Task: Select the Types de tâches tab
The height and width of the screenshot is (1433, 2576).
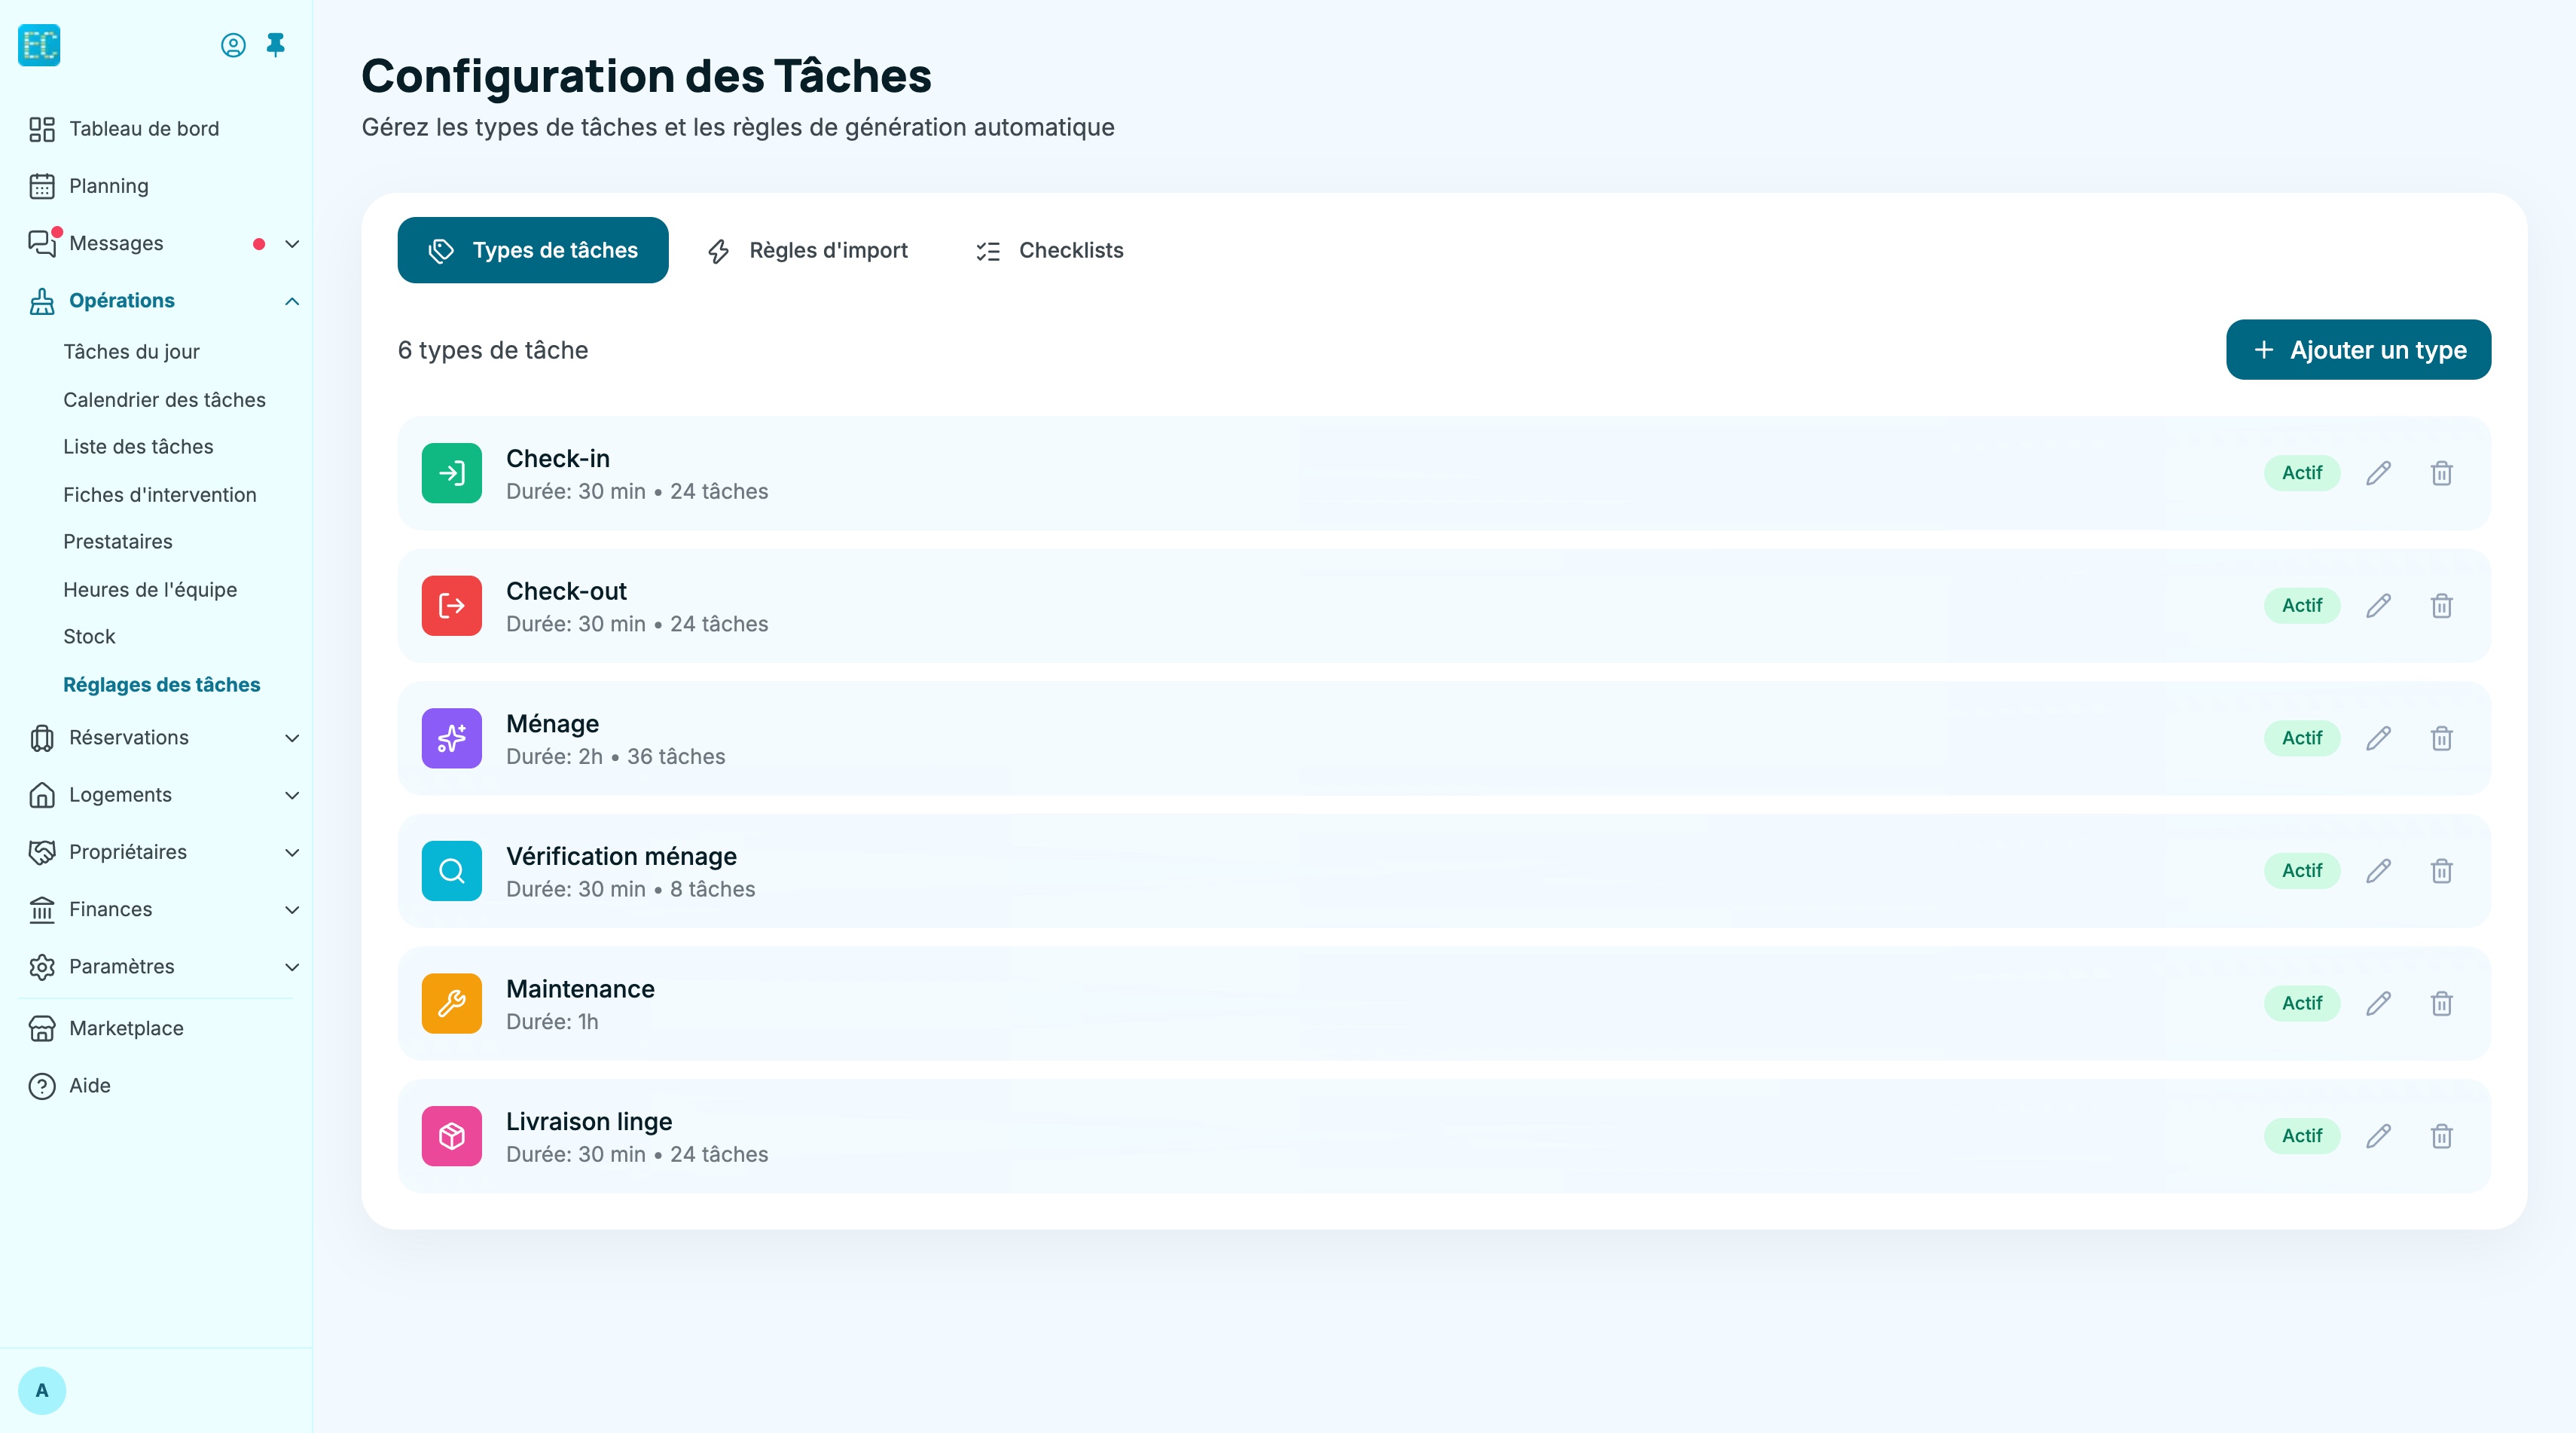Action: pyautogui.click(x=533, y=250)
